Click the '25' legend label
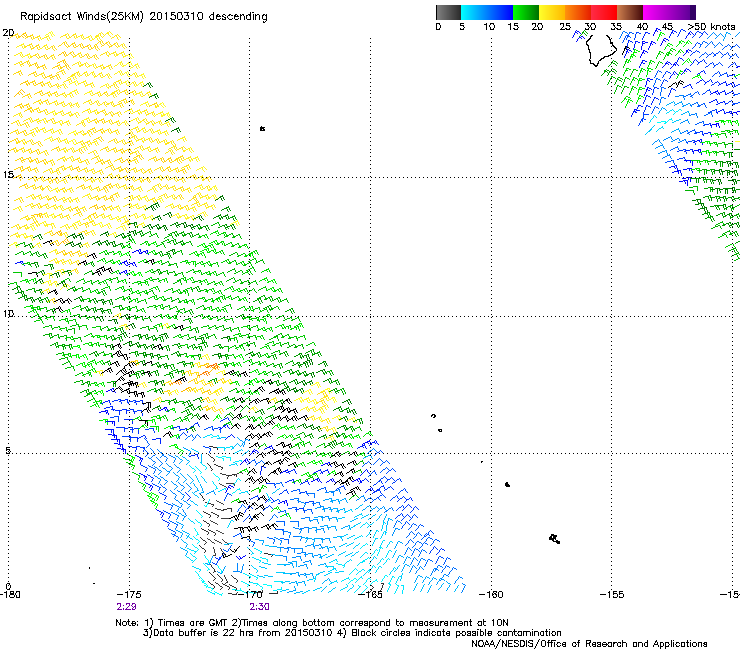 click(565, 27)
